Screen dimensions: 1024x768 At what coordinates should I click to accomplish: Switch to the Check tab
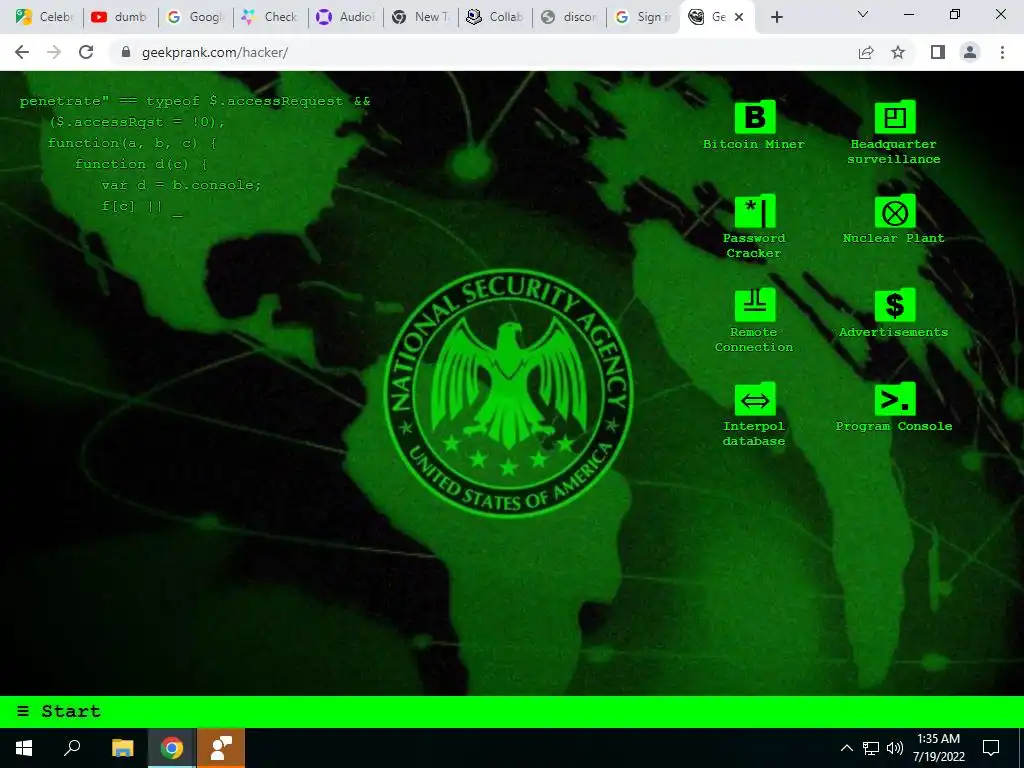268,17
